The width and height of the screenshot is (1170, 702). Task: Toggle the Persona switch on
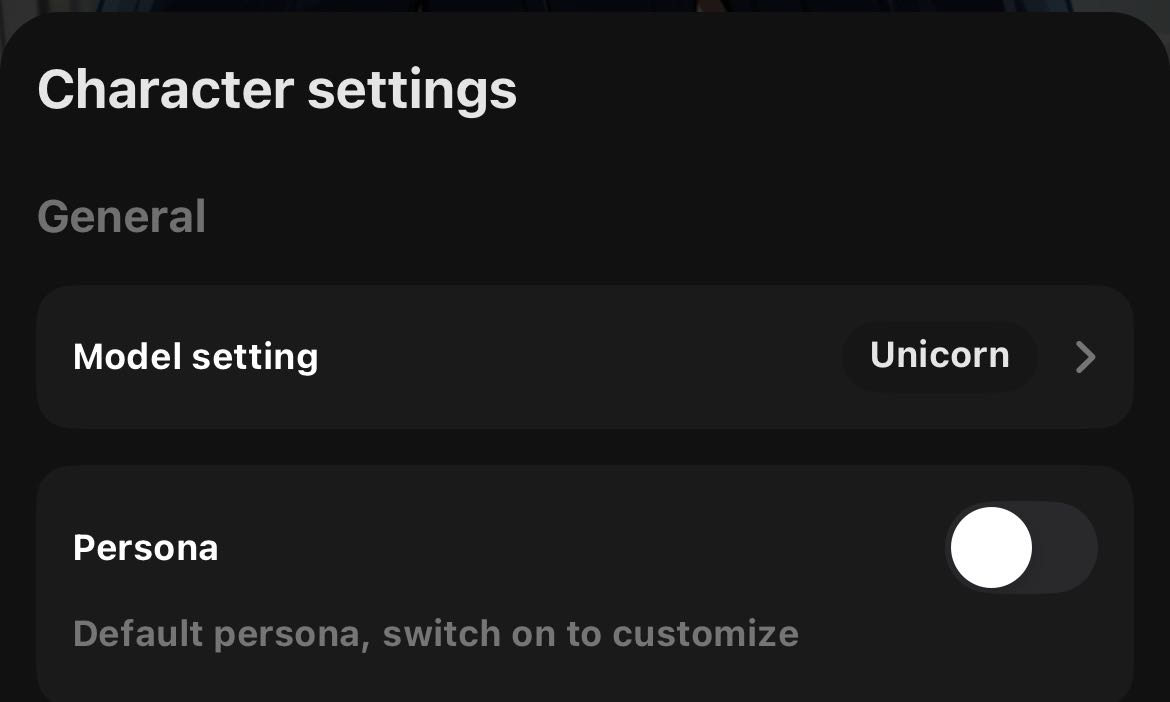tap(1022, 548)
